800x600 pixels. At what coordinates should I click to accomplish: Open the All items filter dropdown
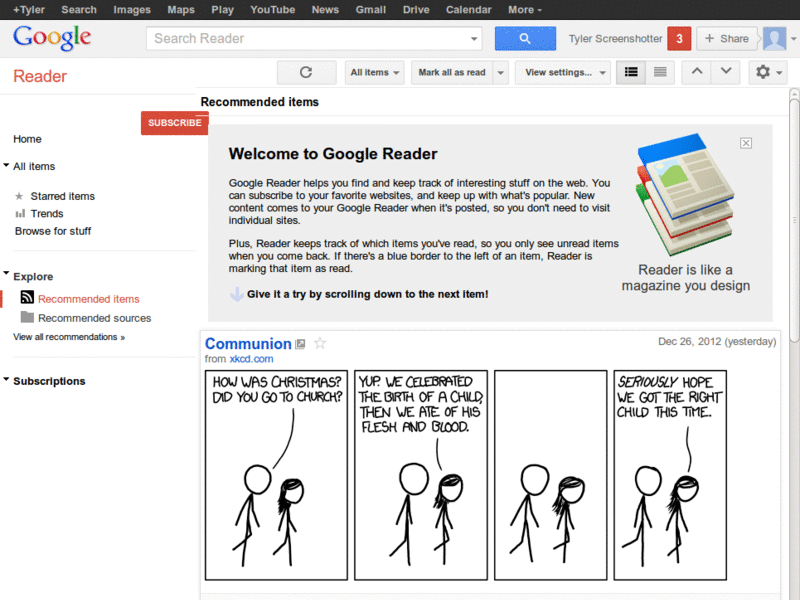tap(374, 72)
